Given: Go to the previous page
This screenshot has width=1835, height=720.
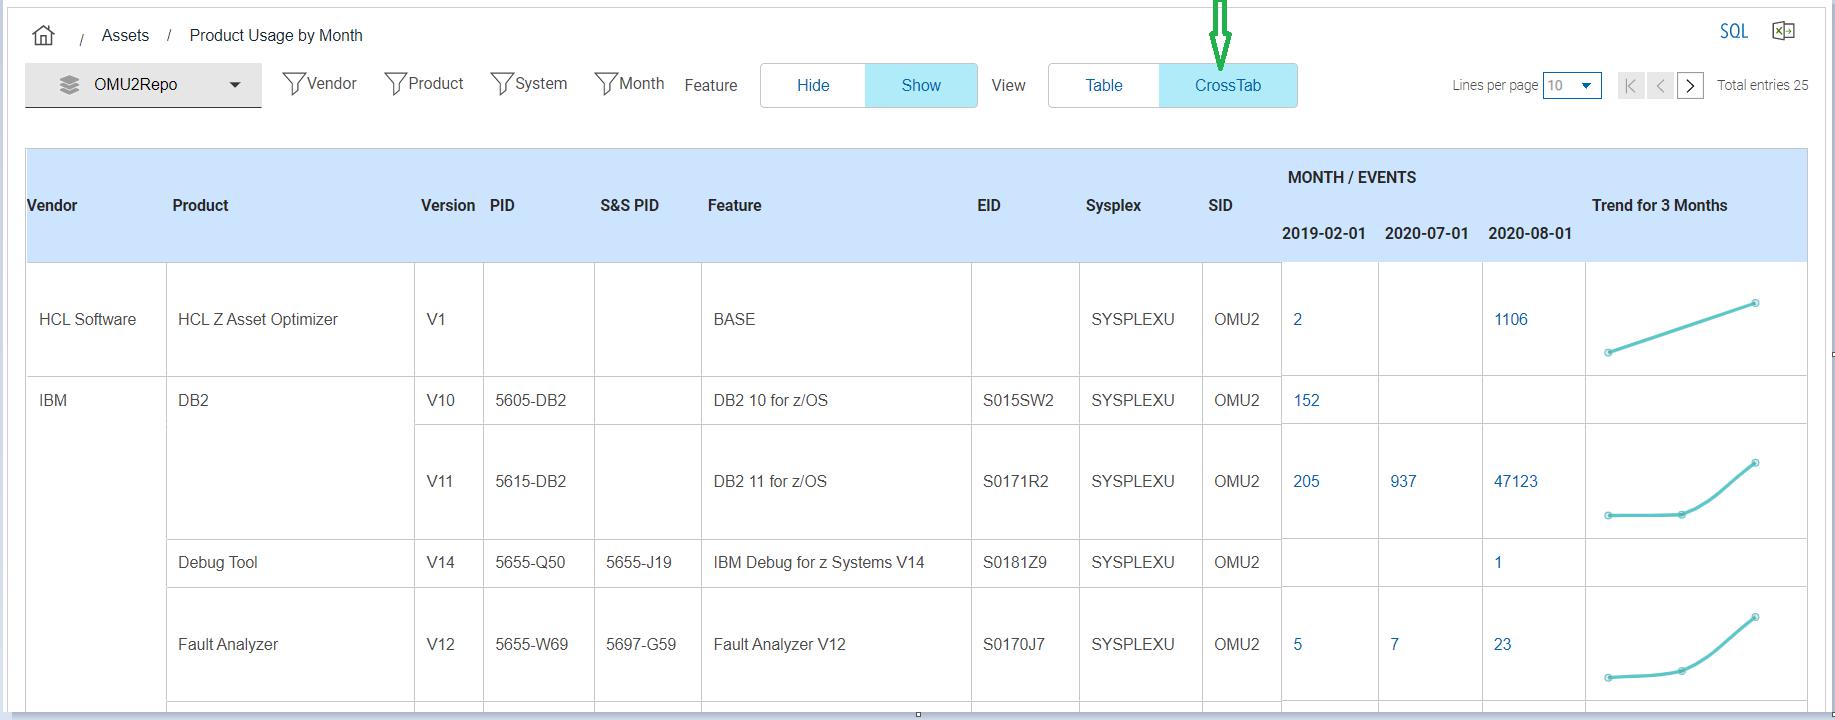Looking at the screenshot, I should pyautogui.click(x=1660, y=86).
